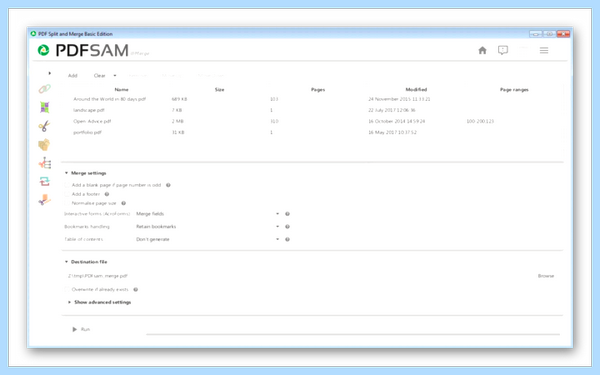The width and height of the screenshot is (600, 375).
Task: Show help for Table of contents dropdown
Action: pyautogui.click(x=287, y=240)
